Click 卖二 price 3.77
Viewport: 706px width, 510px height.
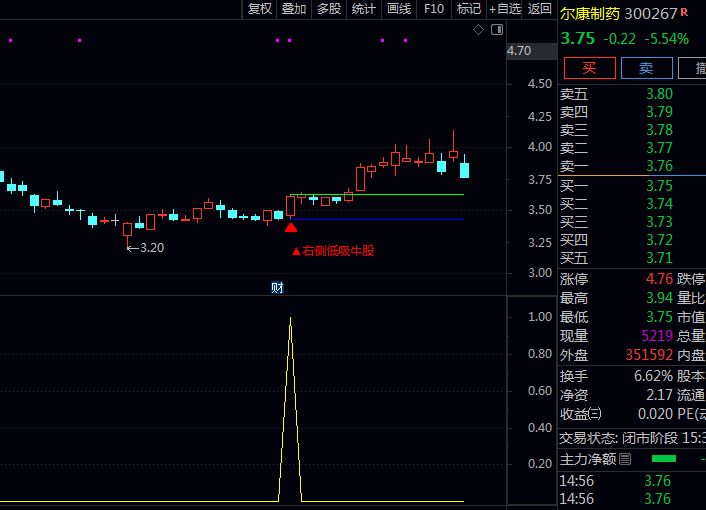coord(659,148)
